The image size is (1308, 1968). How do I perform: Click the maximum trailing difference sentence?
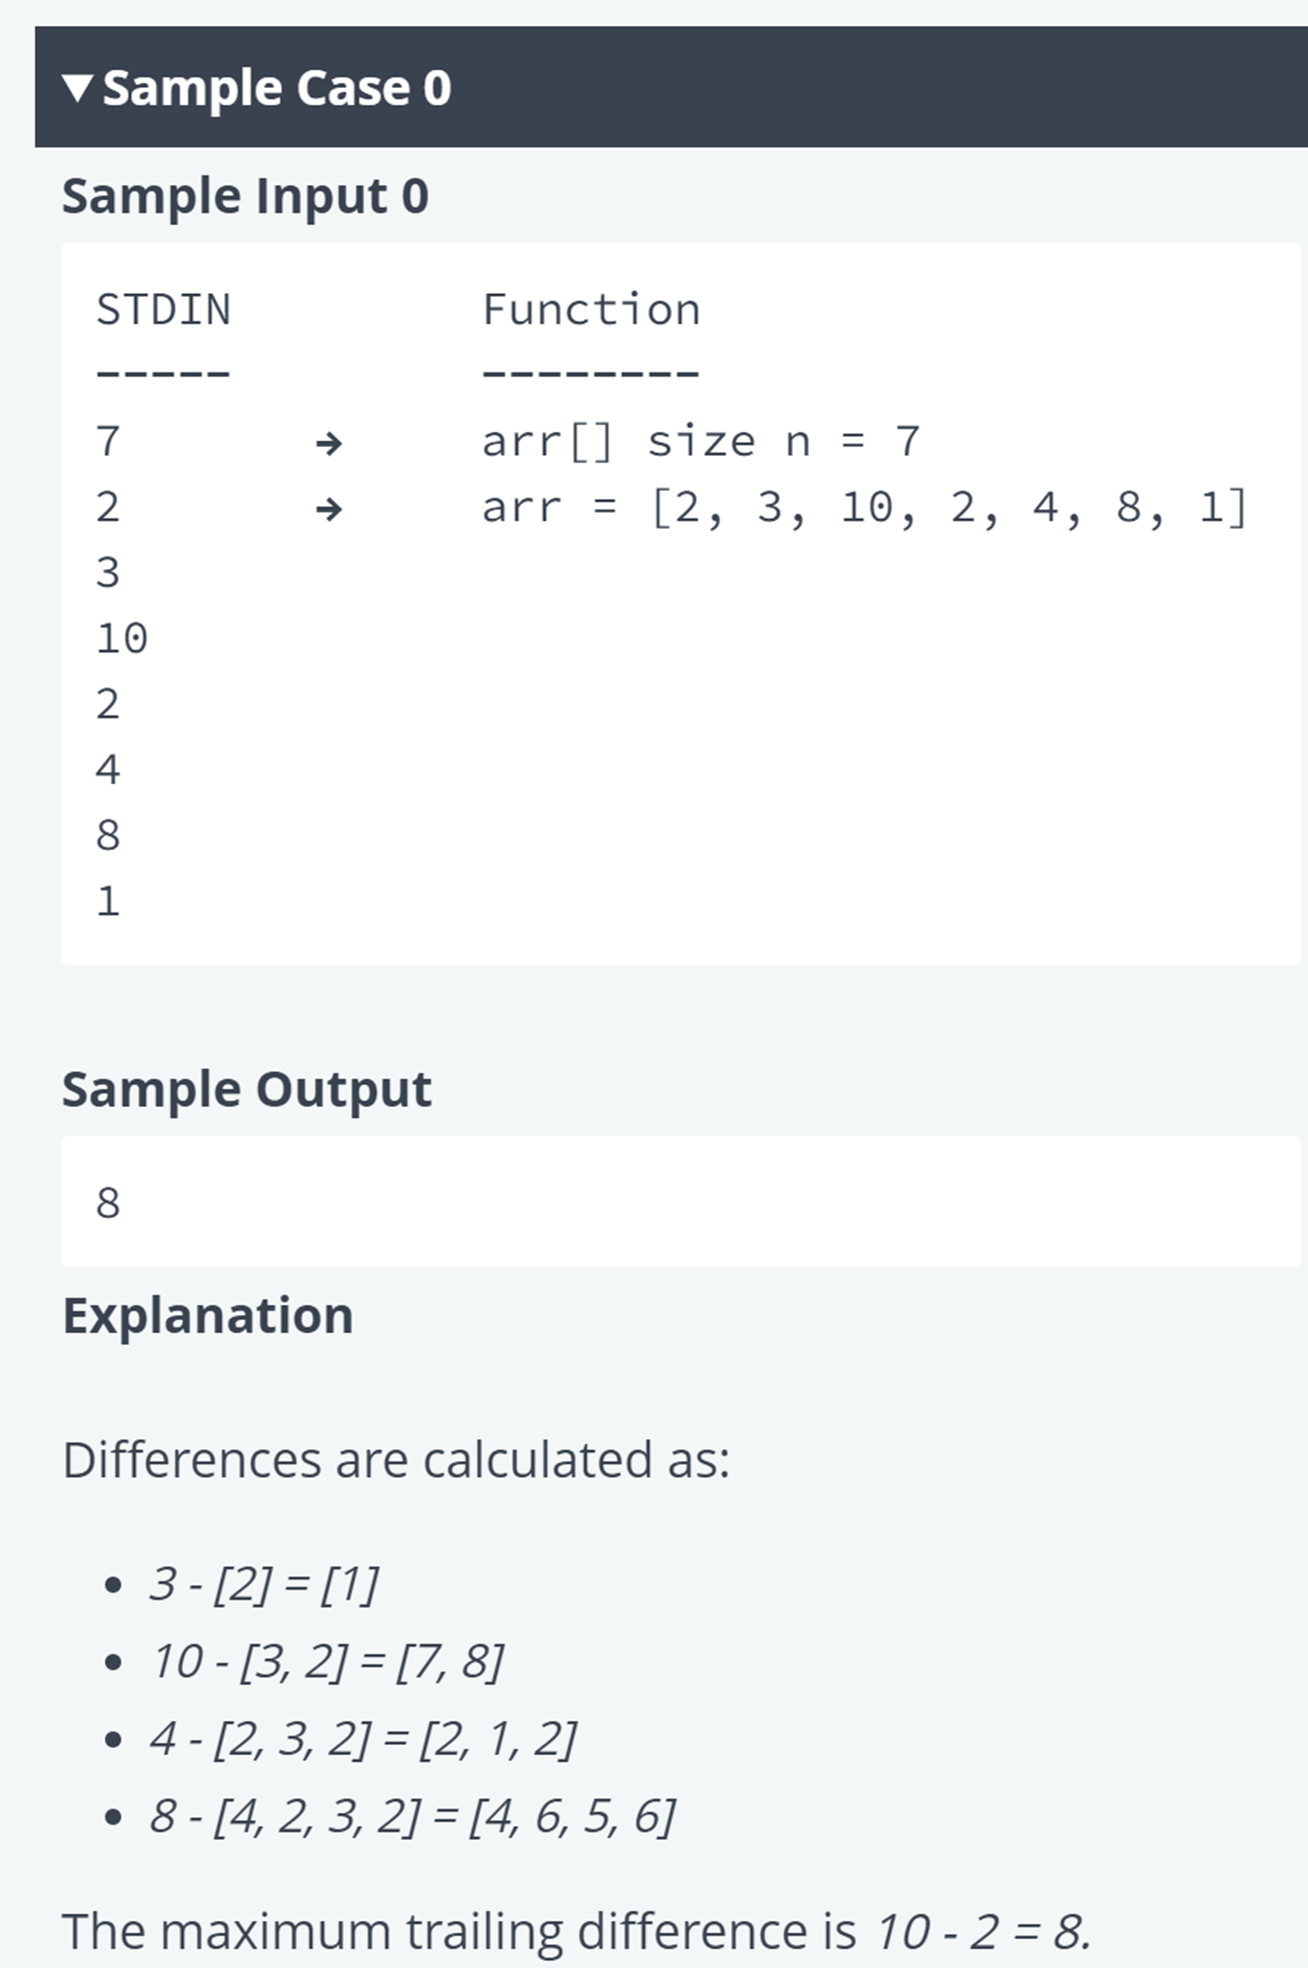576,1931
